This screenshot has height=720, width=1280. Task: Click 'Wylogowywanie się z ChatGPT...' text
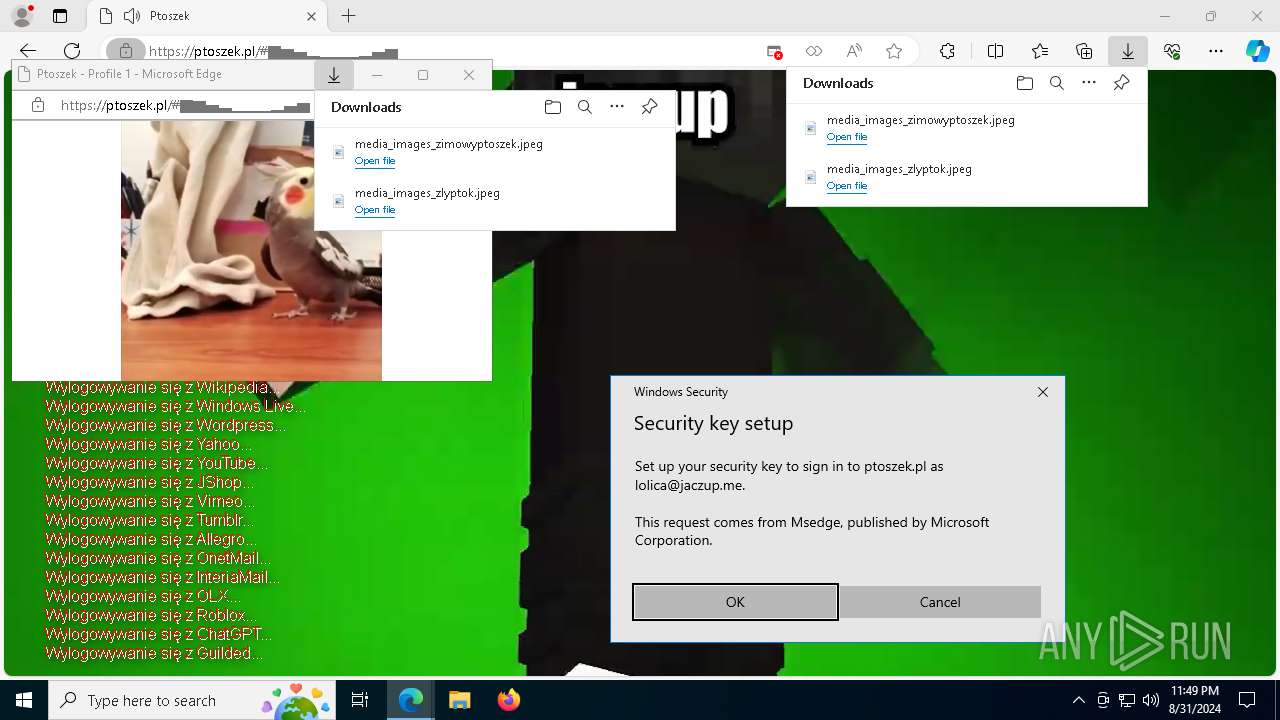point(159,635)
